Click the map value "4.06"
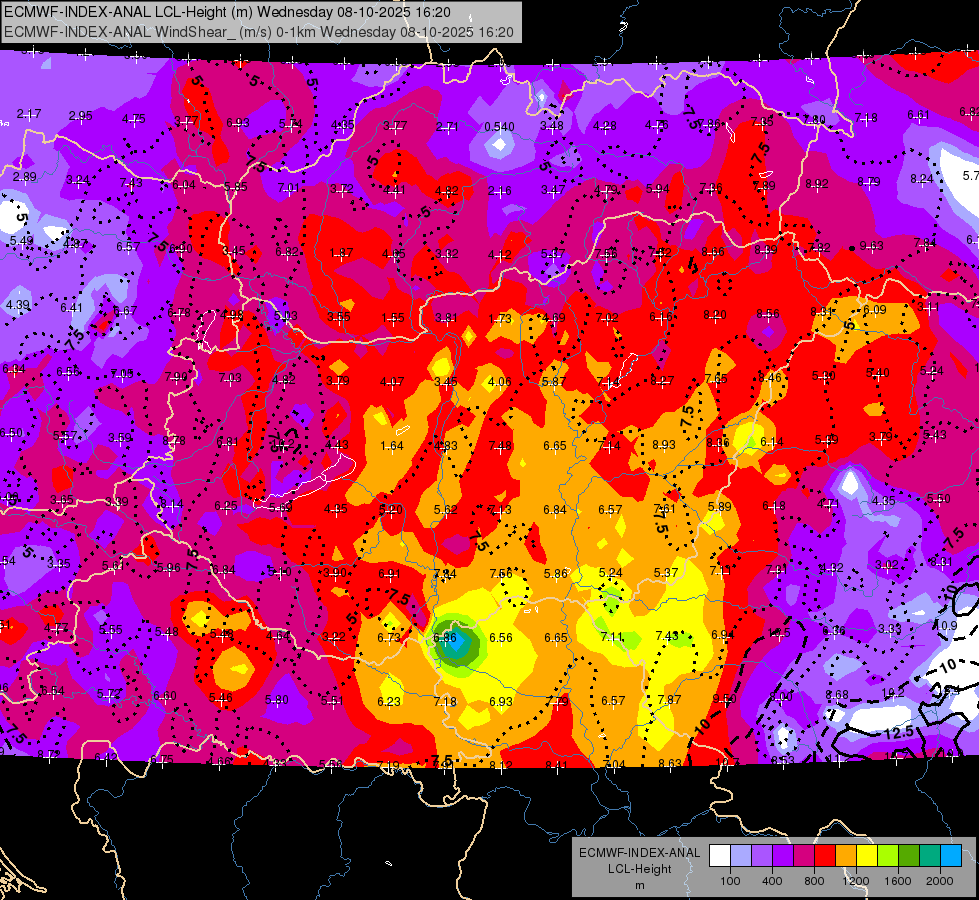 pos(499,381)
